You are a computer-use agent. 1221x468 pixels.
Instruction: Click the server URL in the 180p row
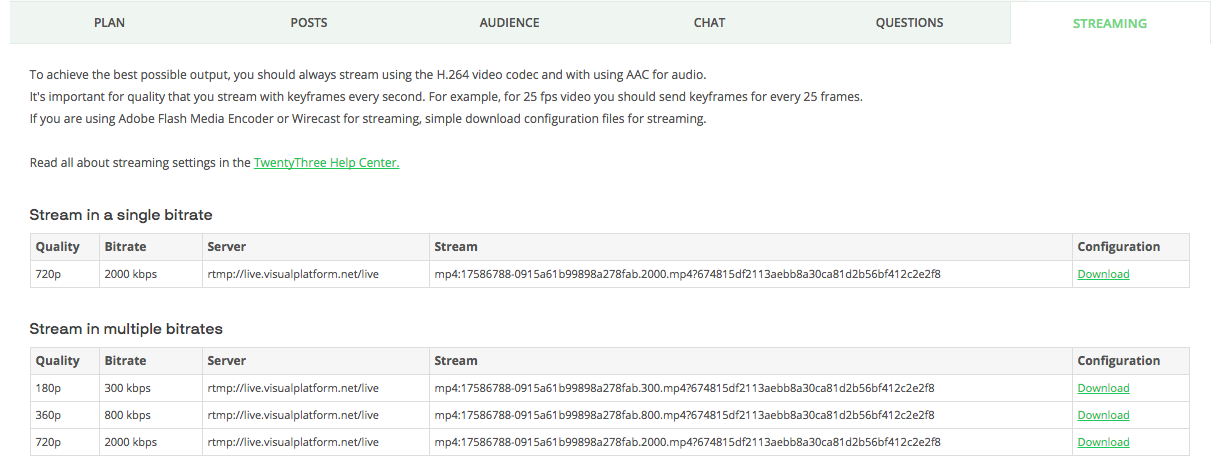click(x=293, y=388)
